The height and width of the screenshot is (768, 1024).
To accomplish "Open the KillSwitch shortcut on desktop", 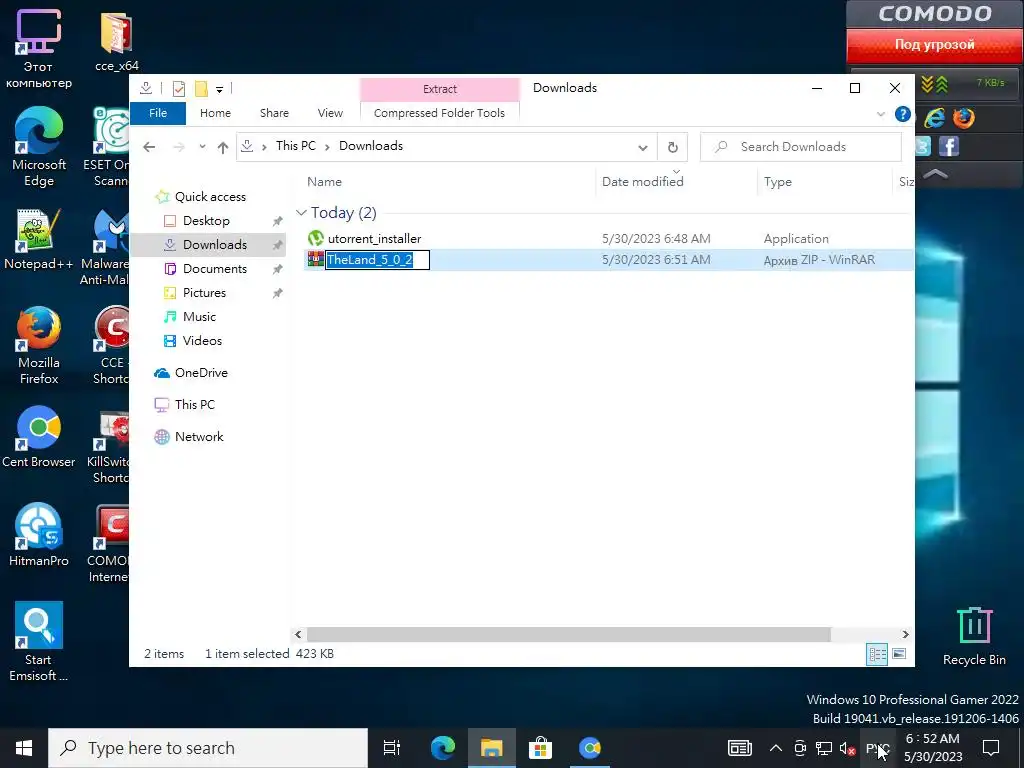I will pyautogui.click(x=109, y=447).
